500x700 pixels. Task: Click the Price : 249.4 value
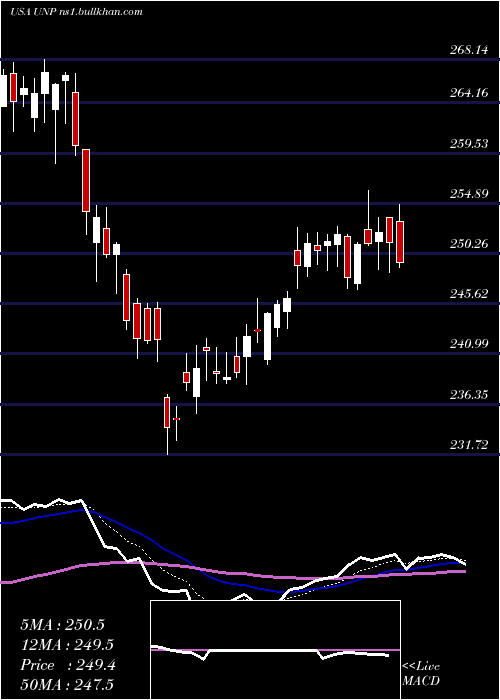(68, 665)
